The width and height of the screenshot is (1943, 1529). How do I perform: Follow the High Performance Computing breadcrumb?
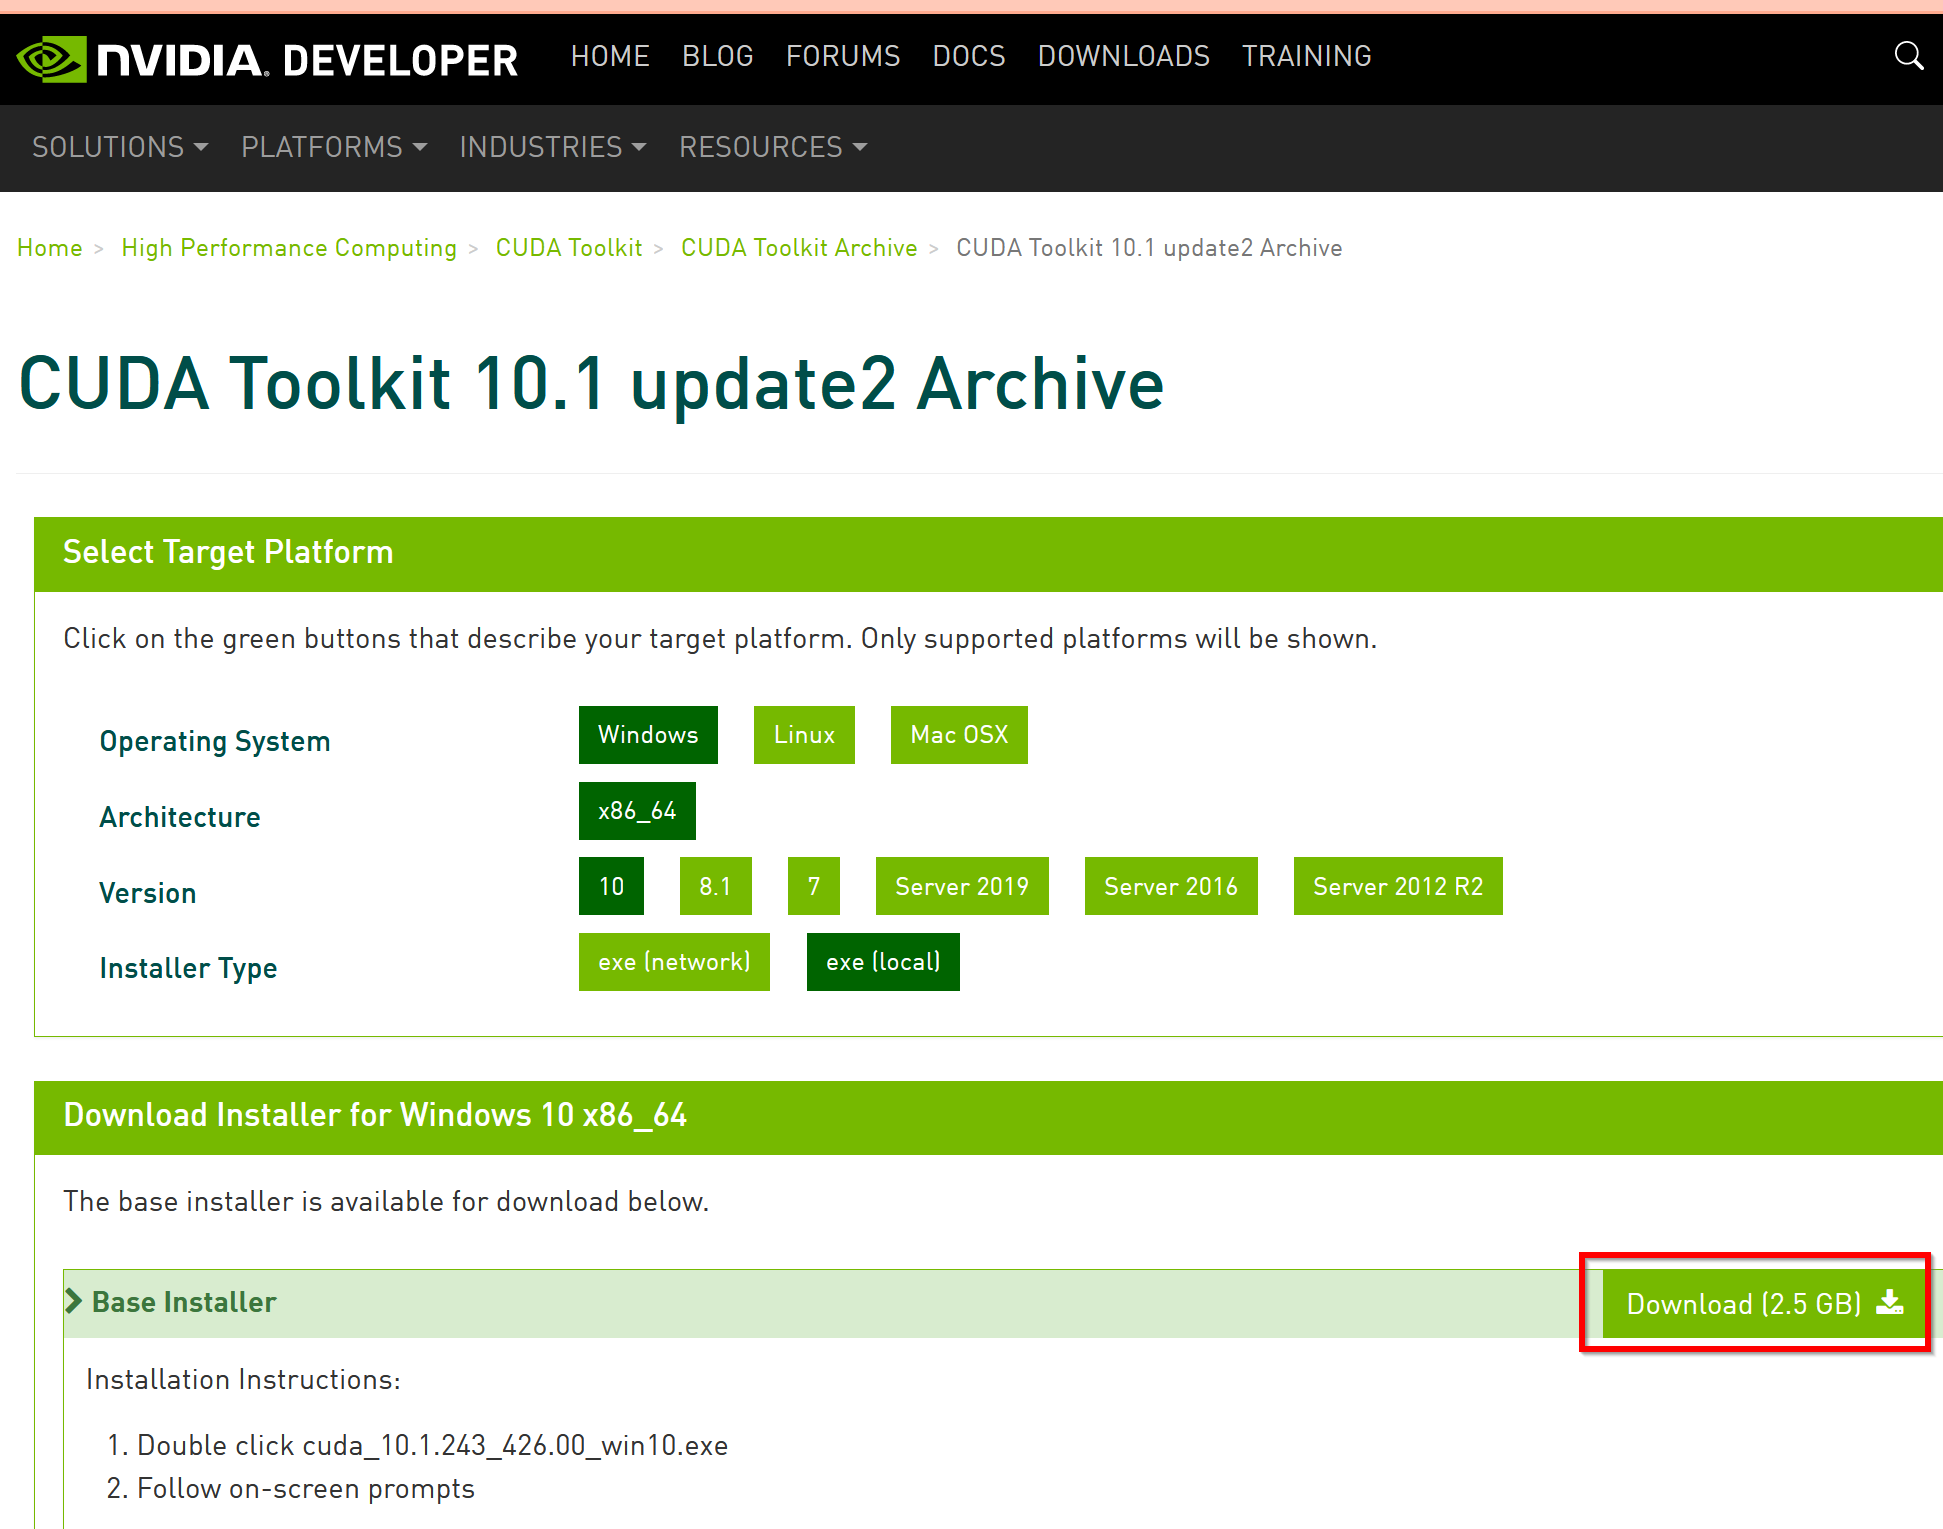click(289, 248)
